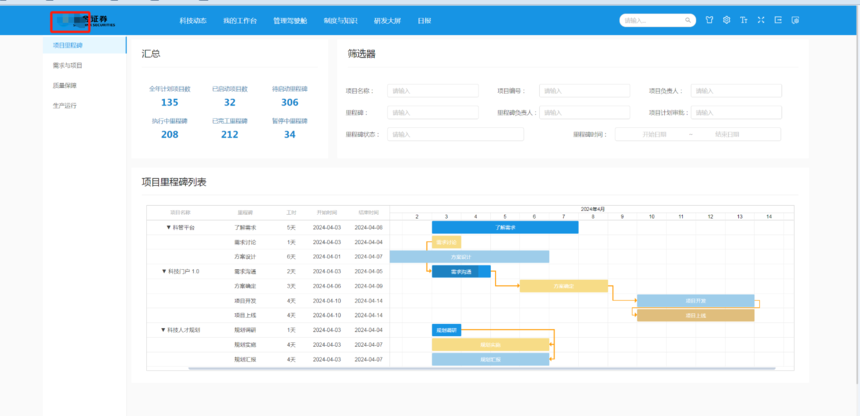Image resolution: width=860 pixels, height=416 pixels.
Task: Click the search magnifier icon in header
Action: click(688, 20)
